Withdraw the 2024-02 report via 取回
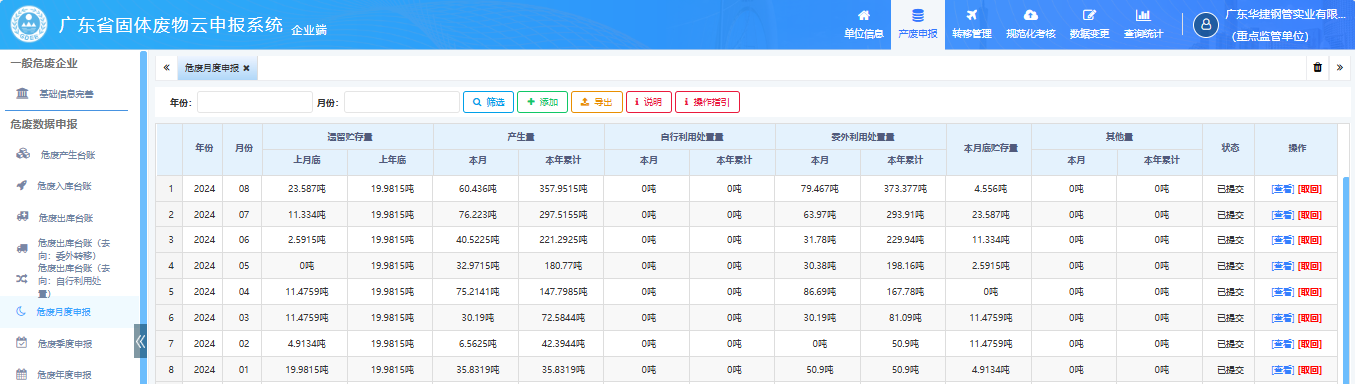This screenshot has height=384, width=1355. point(1309,344)
